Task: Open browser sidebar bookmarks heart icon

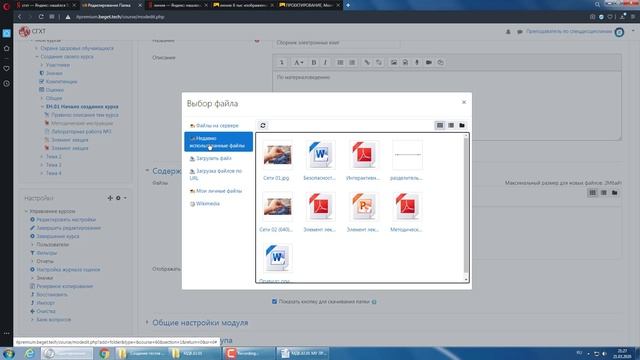Action: click(7, 68)
